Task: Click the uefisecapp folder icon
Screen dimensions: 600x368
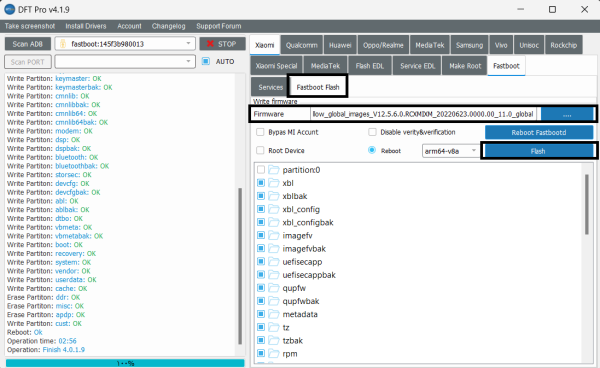Action: (273, 262)
